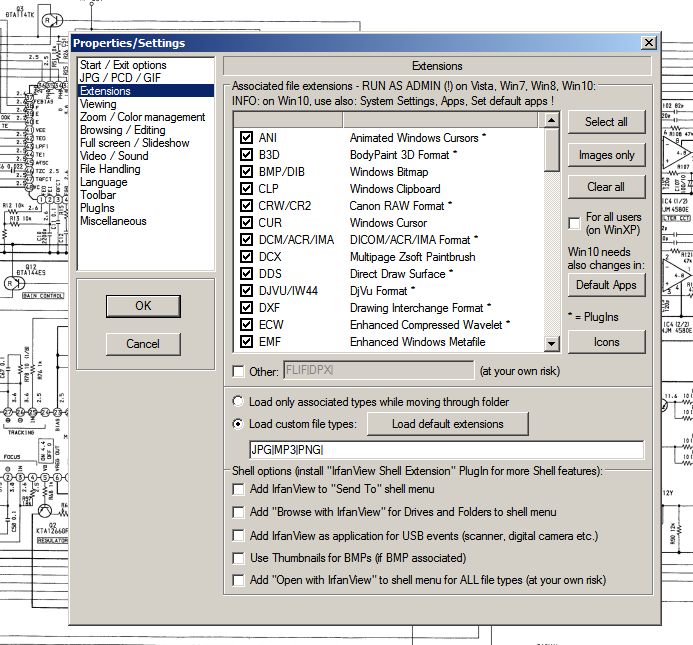693x645 pixels.
Task: Enable the 'For all users (on WinXP)' checkbox
Action: coord(574,223)
